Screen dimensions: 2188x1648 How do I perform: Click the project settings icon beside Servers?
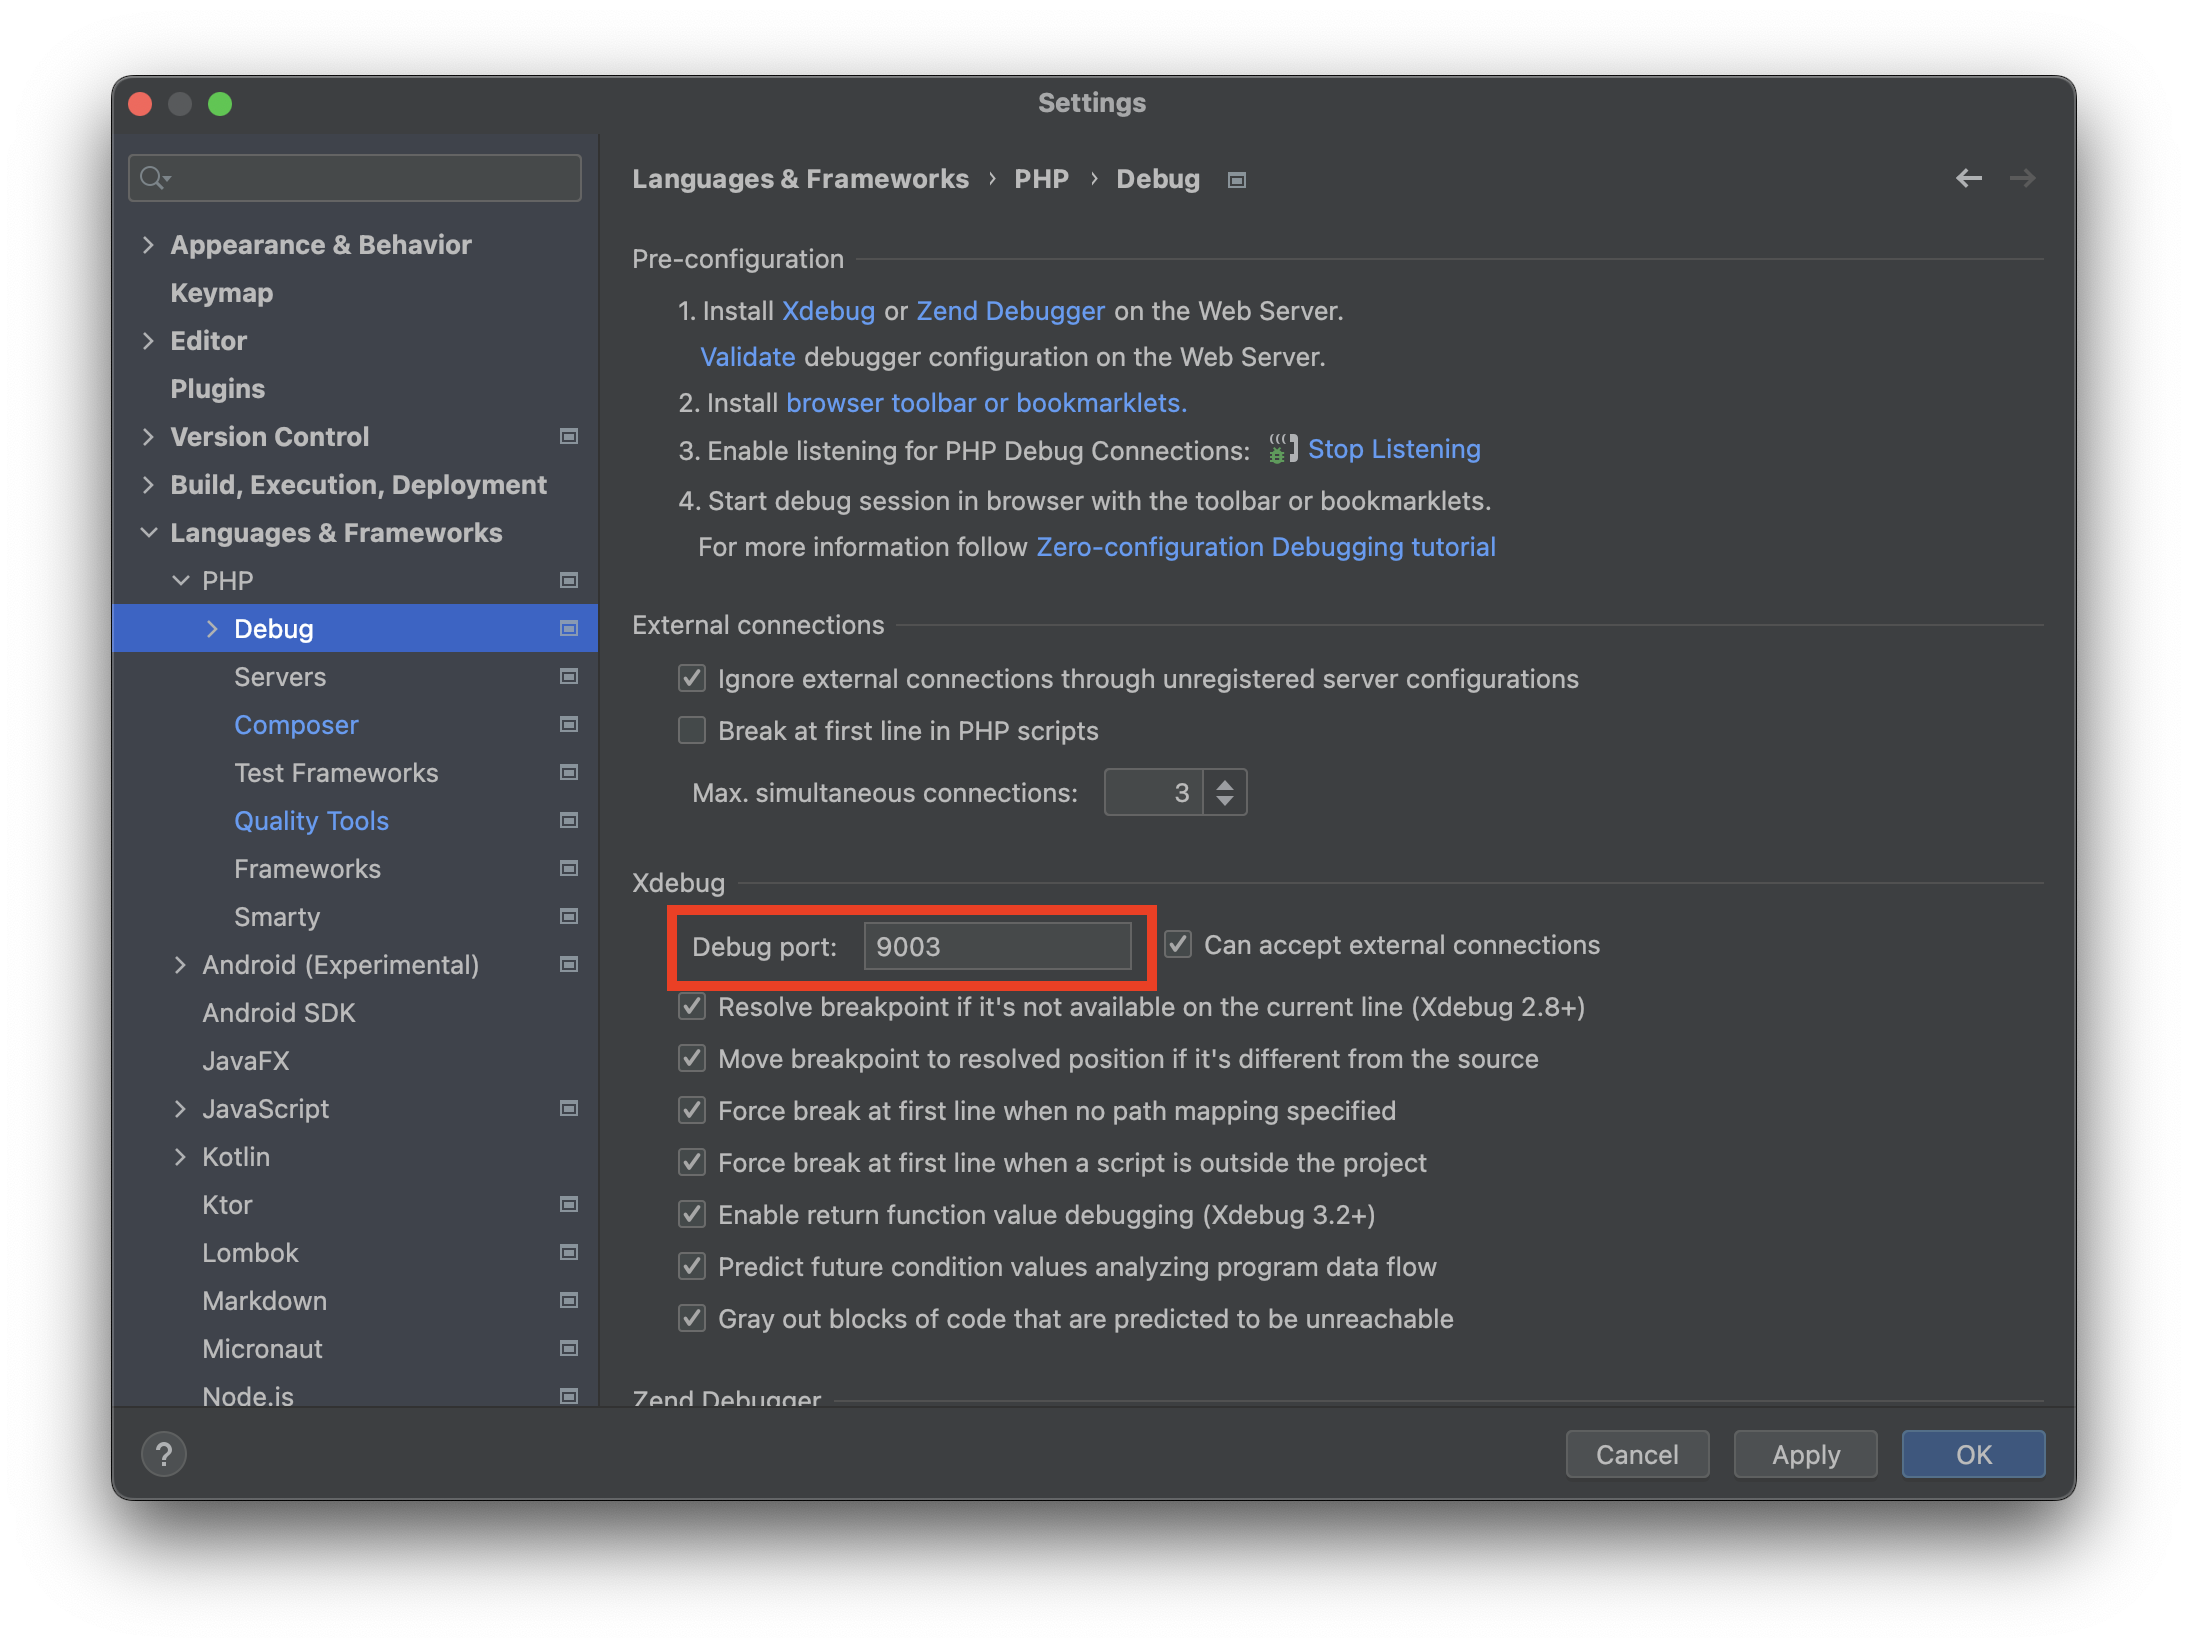point(569,677)
